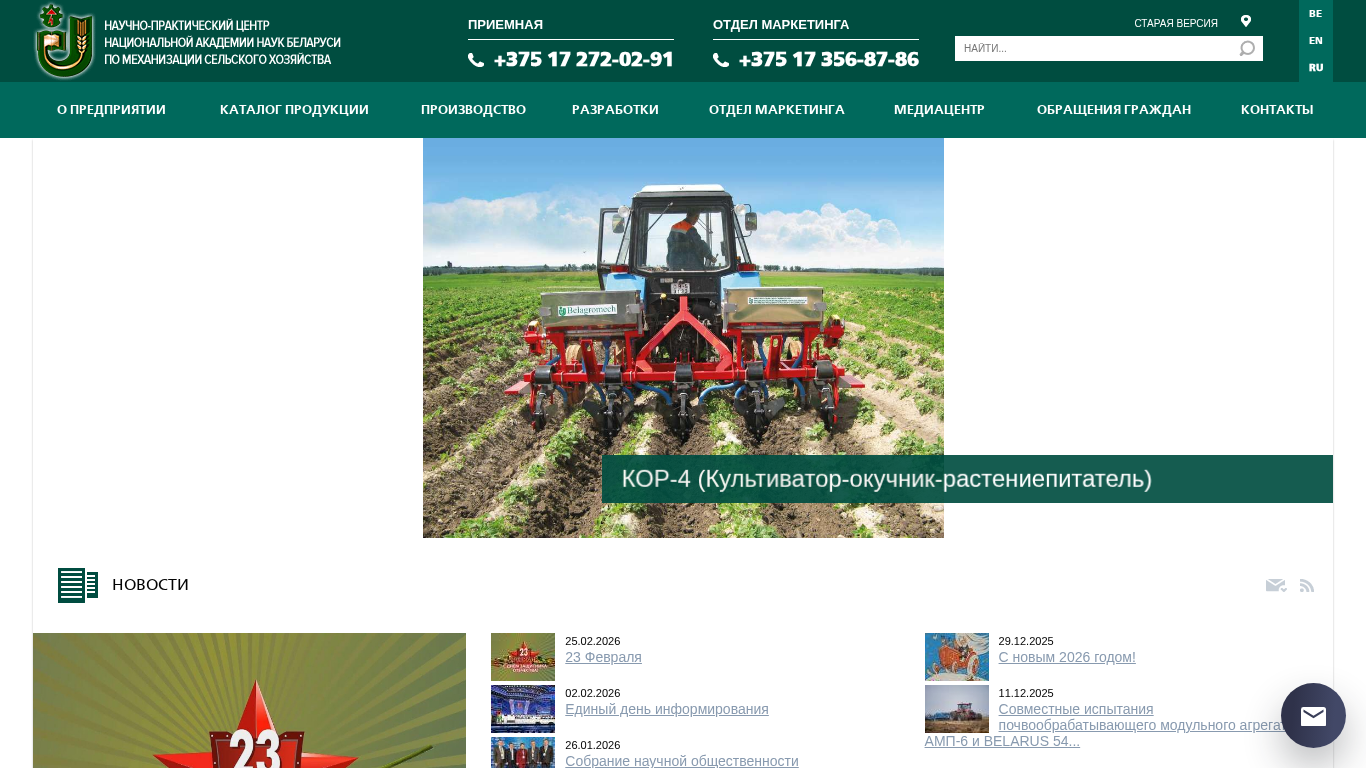Open the О ПРЕДПРИЯТИИ menu
Image resolution: width=1366 pixels, height=768 pixels.
(x=111, y=110)
